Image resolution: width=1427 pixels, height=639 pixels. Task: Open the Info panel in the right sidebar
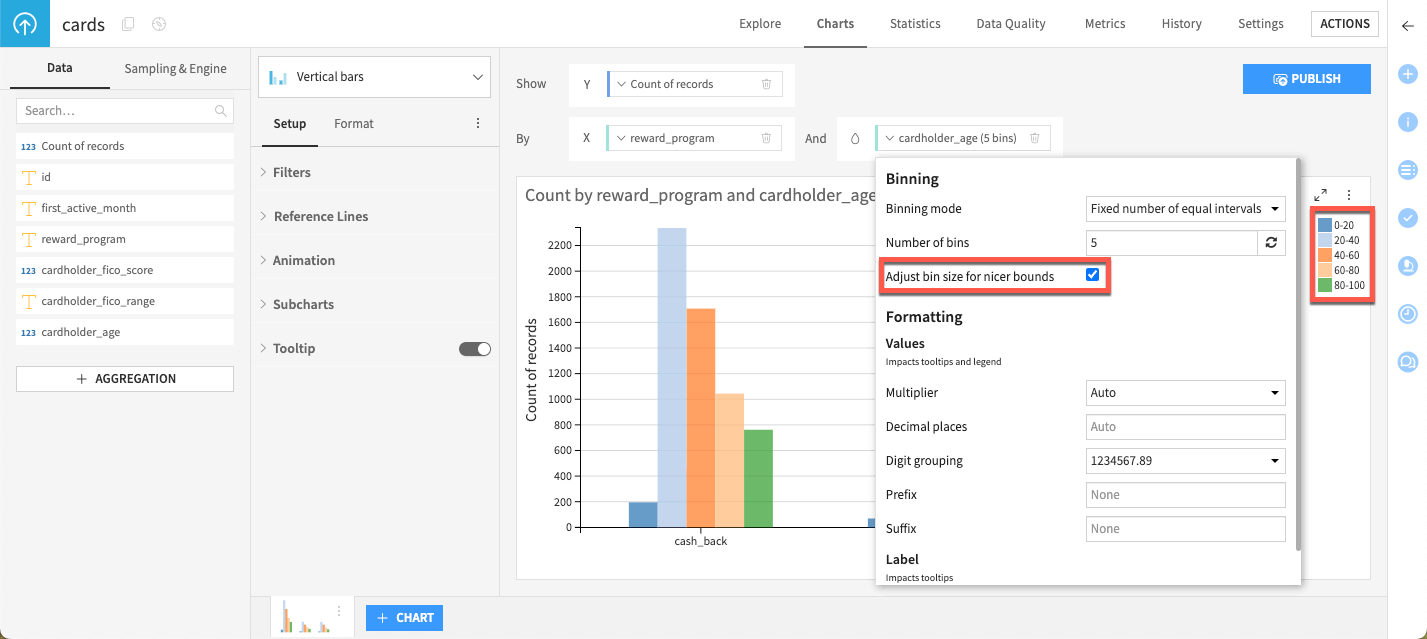point(1408,121)
